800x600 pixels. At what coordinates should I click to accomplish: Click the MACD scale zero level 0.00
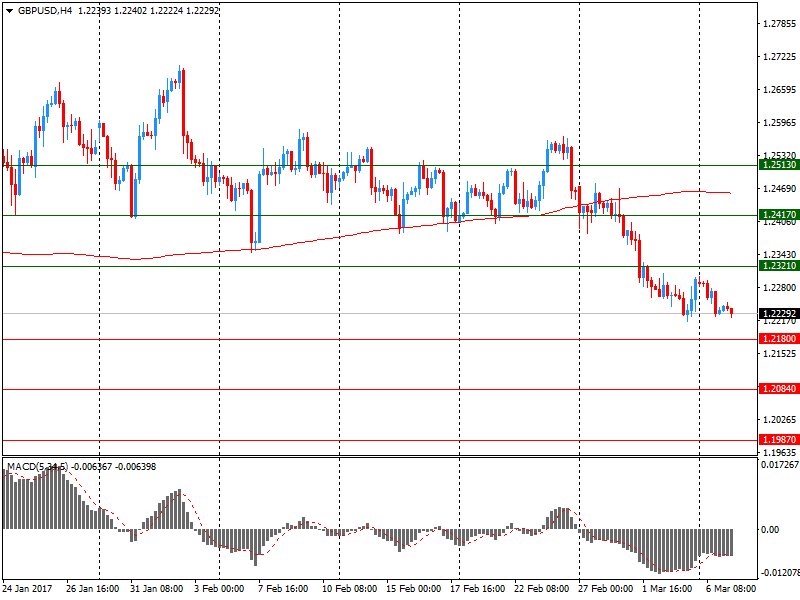[x=770, y=530]
